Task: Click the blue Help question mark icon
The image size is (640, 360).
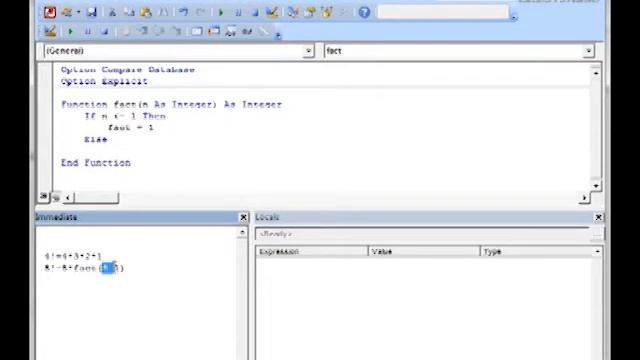Action: point(364,12)
